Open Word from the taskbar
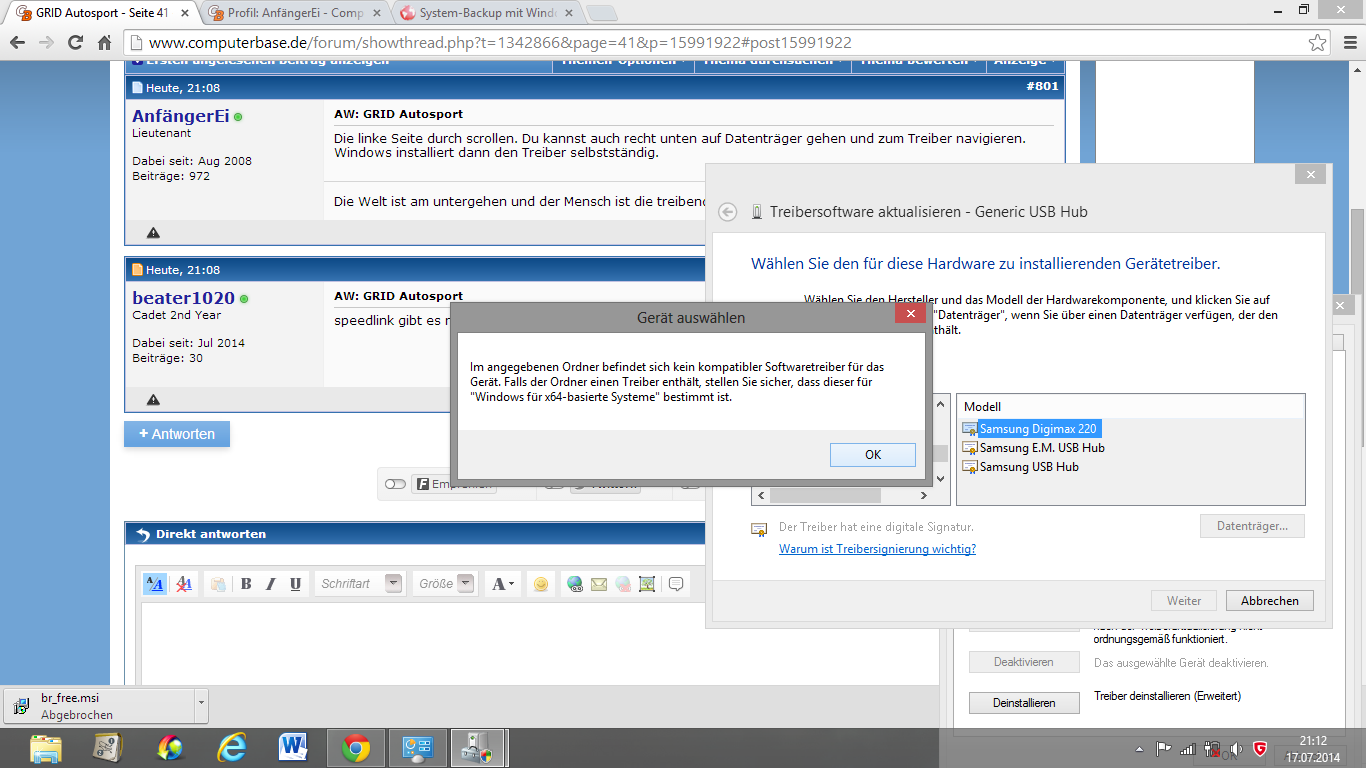Viewport: 1366px width, 768px height. coord(294,747)
